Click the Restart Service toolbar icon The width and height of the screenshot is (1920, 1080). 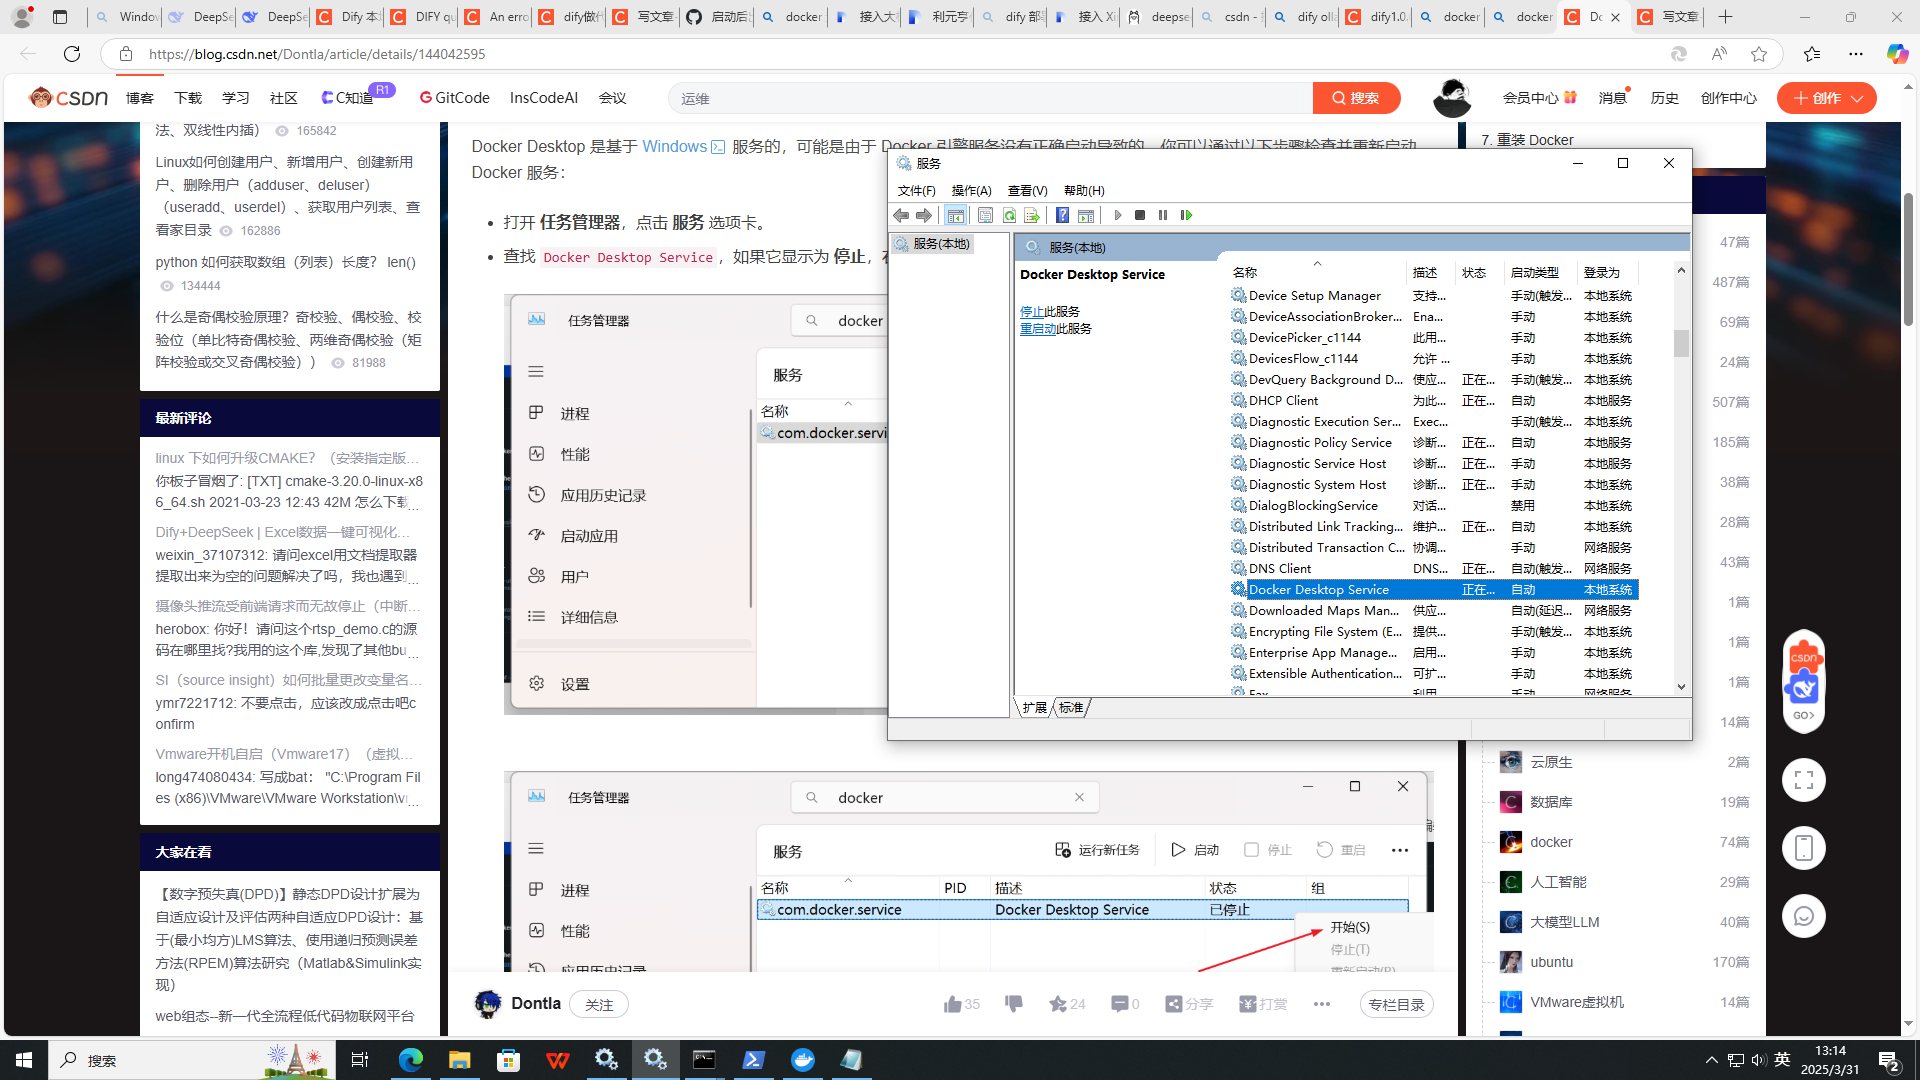coord(1187,215)
